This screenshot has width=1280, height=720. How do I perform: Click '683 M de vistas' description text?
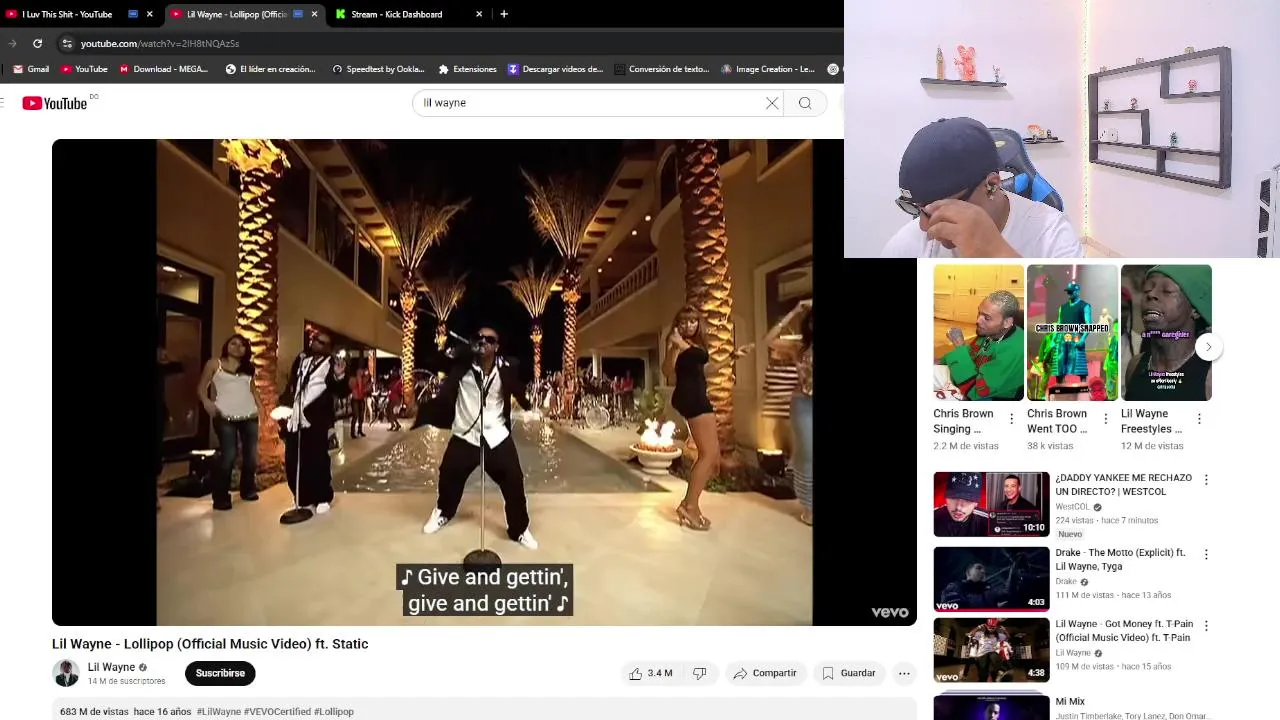point(94,712)
